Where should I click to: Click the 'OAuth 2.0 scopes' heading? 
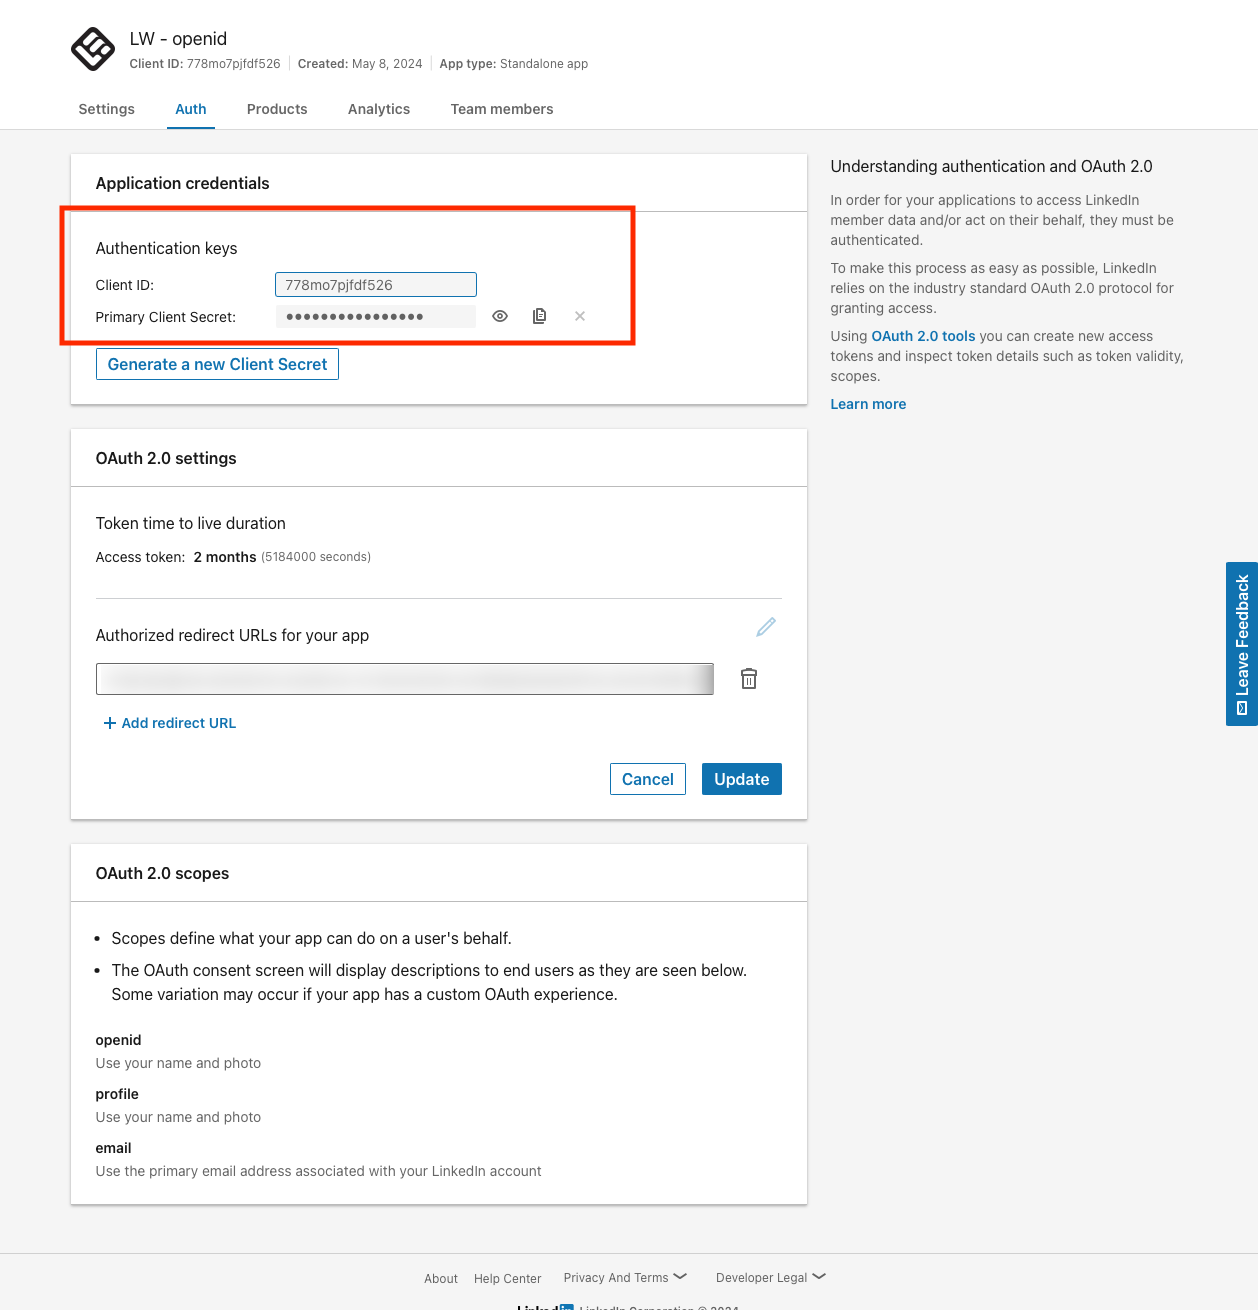click(x=162, y=873)
